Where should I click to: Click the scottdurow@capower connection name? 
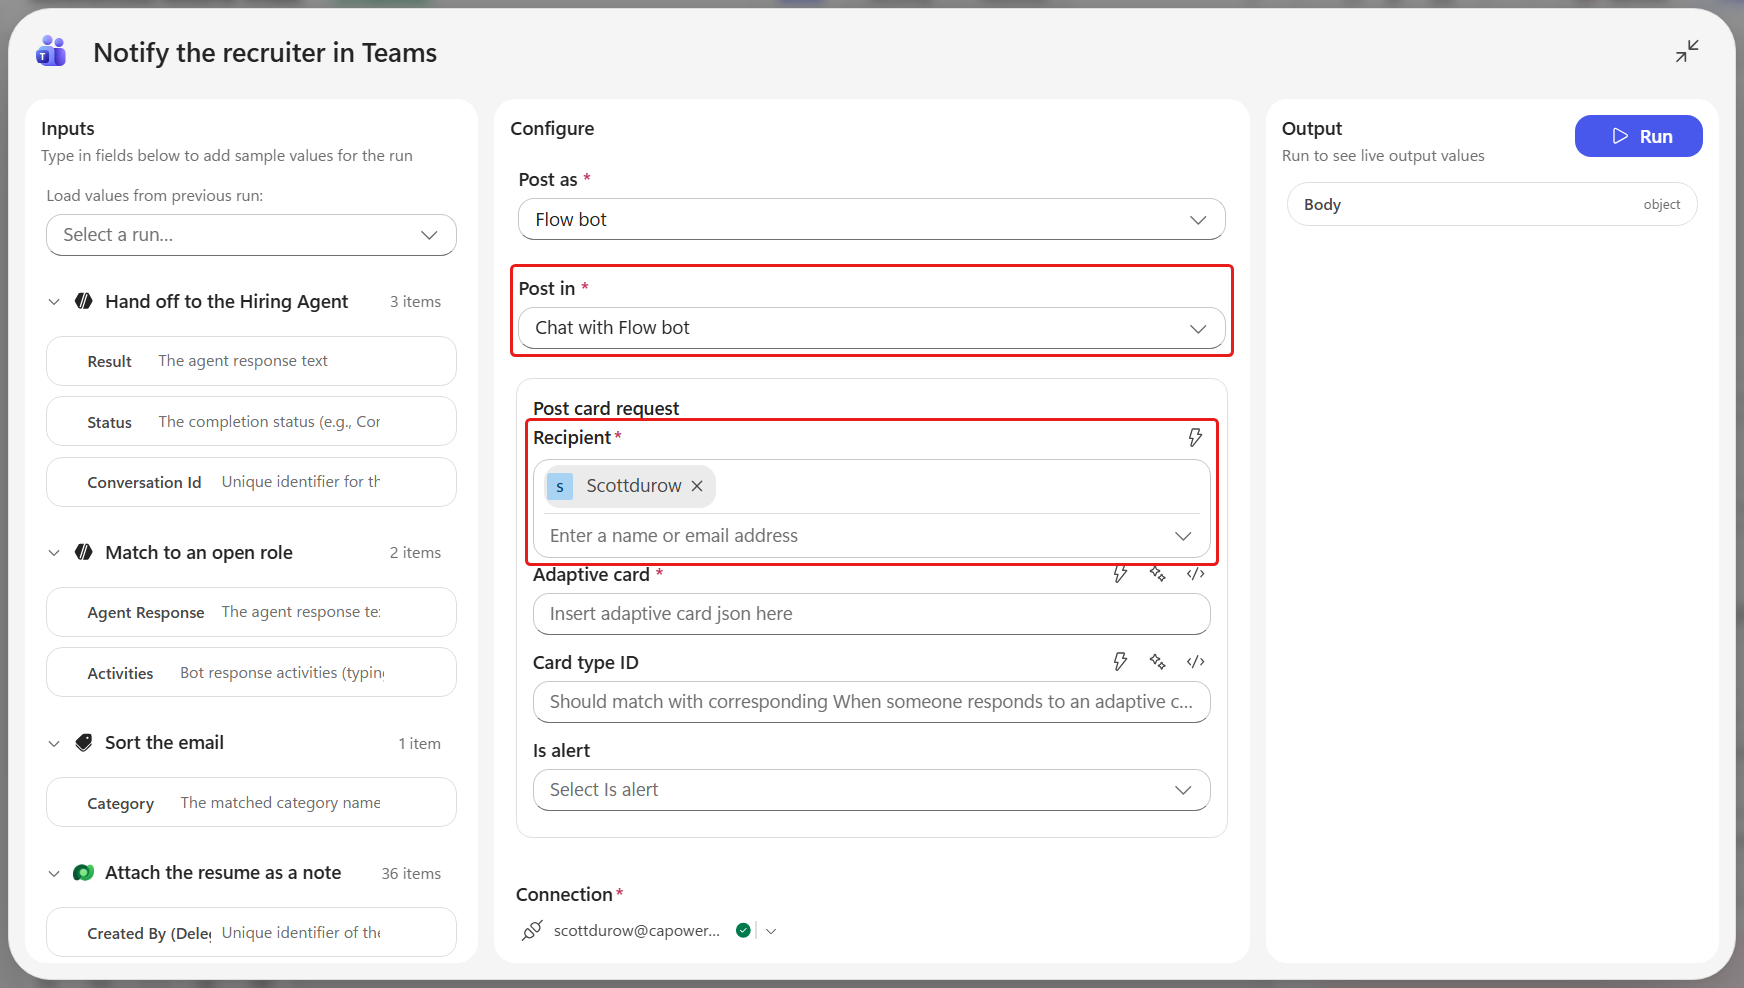tap(637, 931)
